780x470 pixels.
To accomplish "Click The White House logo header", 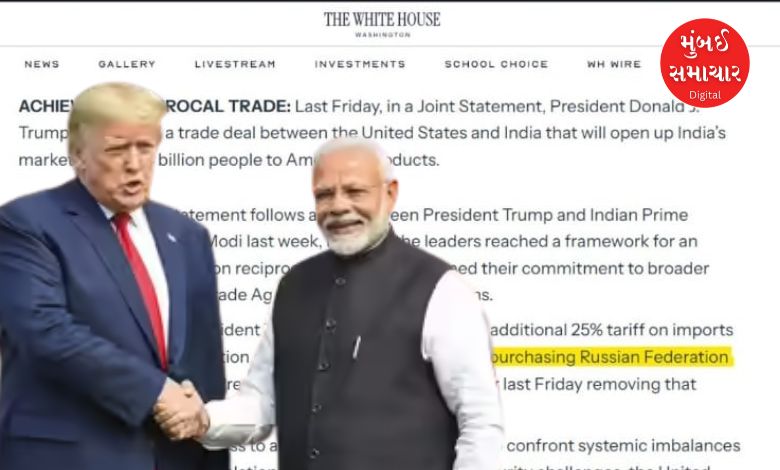I will 382,19.
